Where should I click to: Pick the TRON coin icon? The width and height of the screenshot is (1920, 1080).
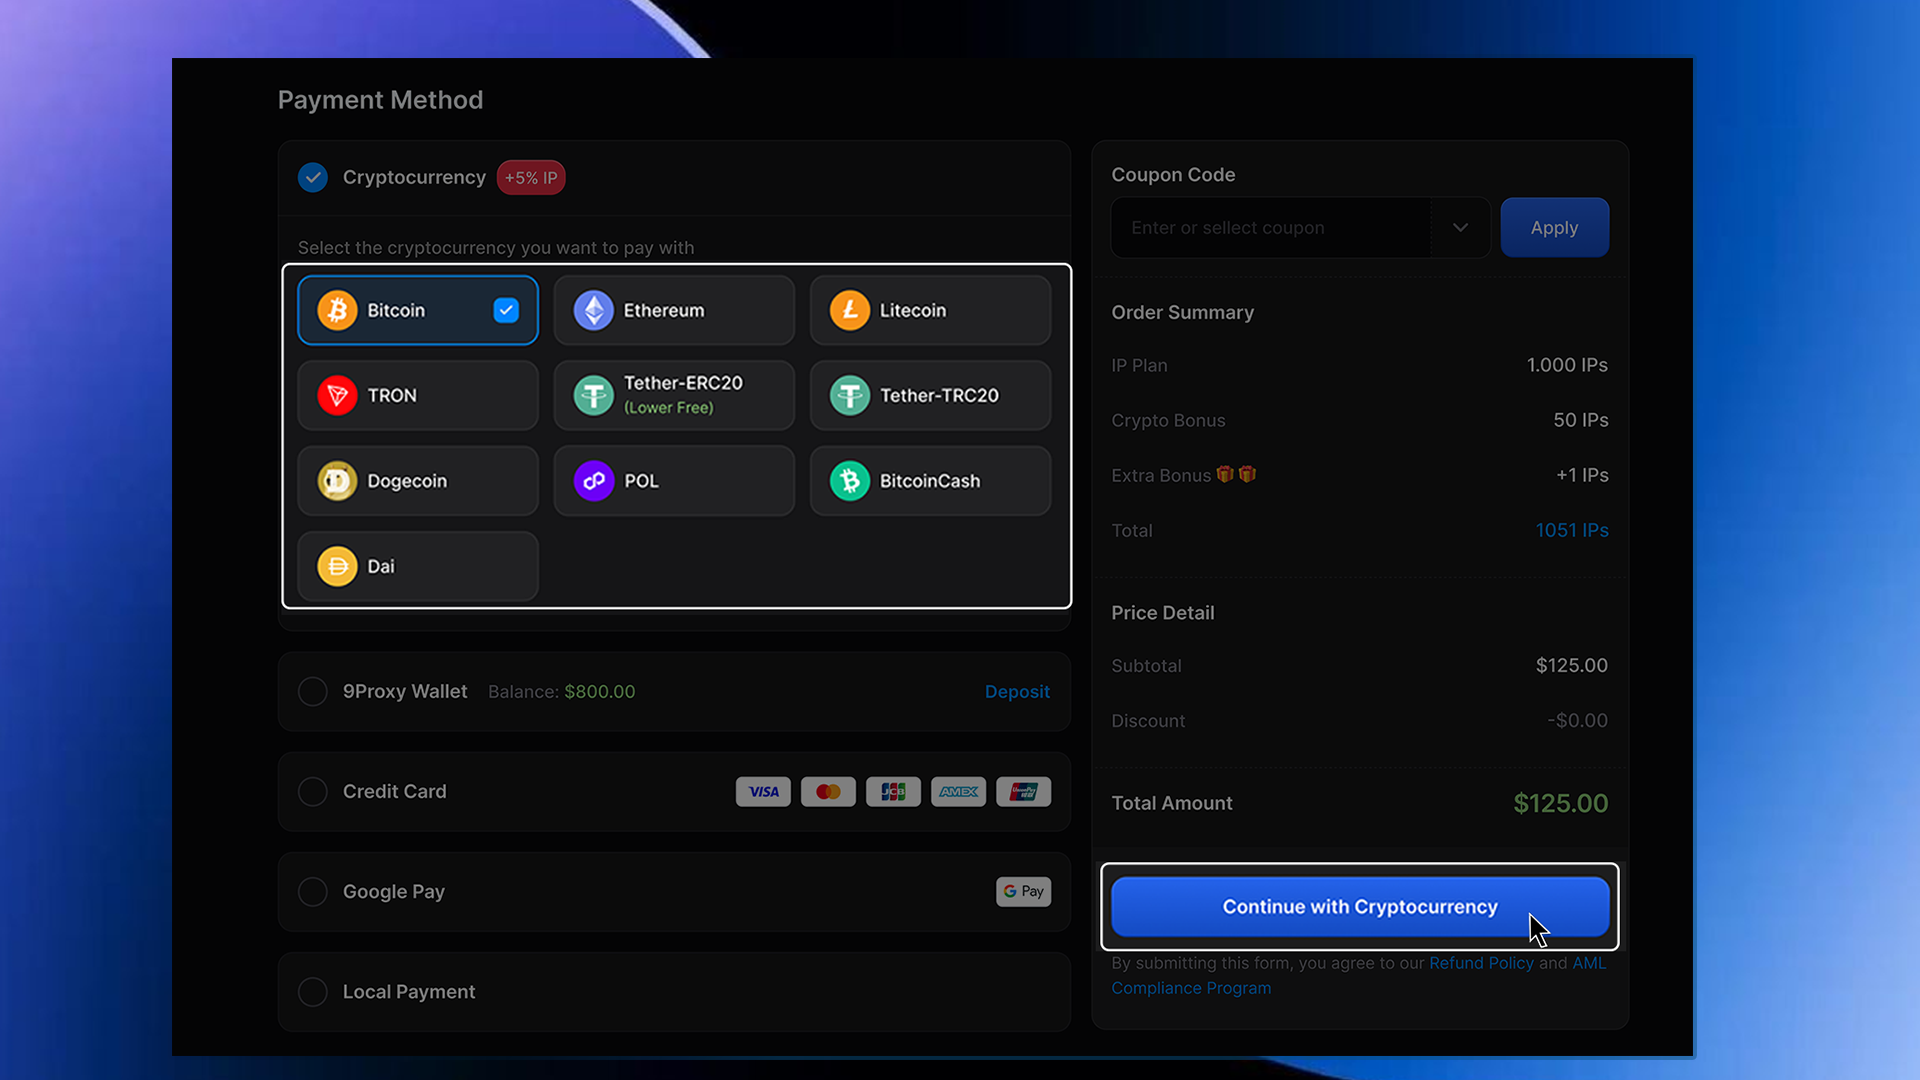(x=337, y=396)
